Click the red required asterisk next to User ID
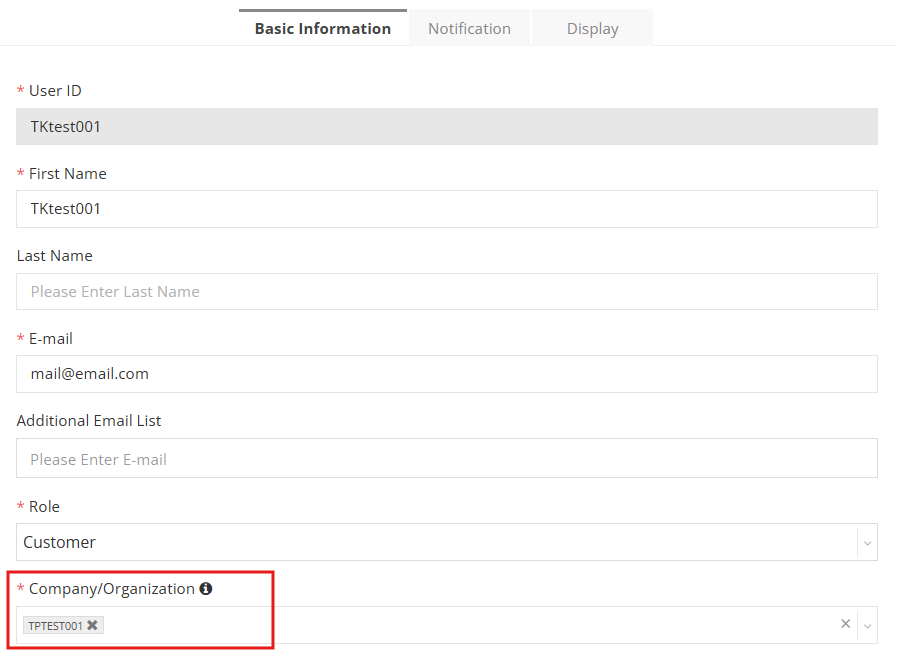The image size is (897, 652). (x=19, y=90)
